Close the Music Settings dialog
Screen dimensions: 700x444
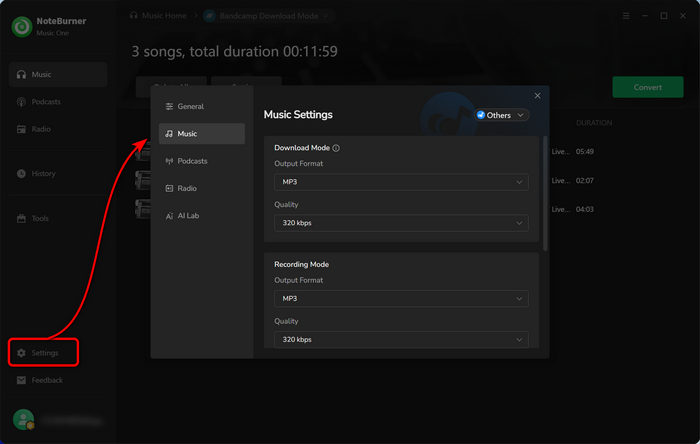tap(538, 95)
